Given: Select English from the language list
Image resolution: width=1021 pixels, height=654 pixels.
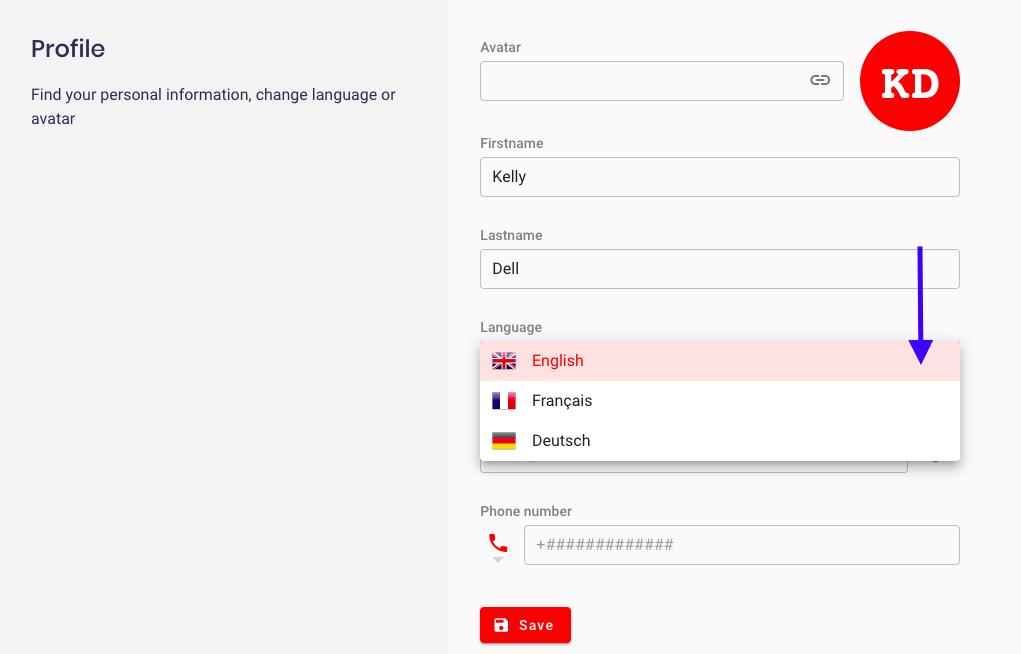Looking at the screenshot, I should tap(720, 361).
